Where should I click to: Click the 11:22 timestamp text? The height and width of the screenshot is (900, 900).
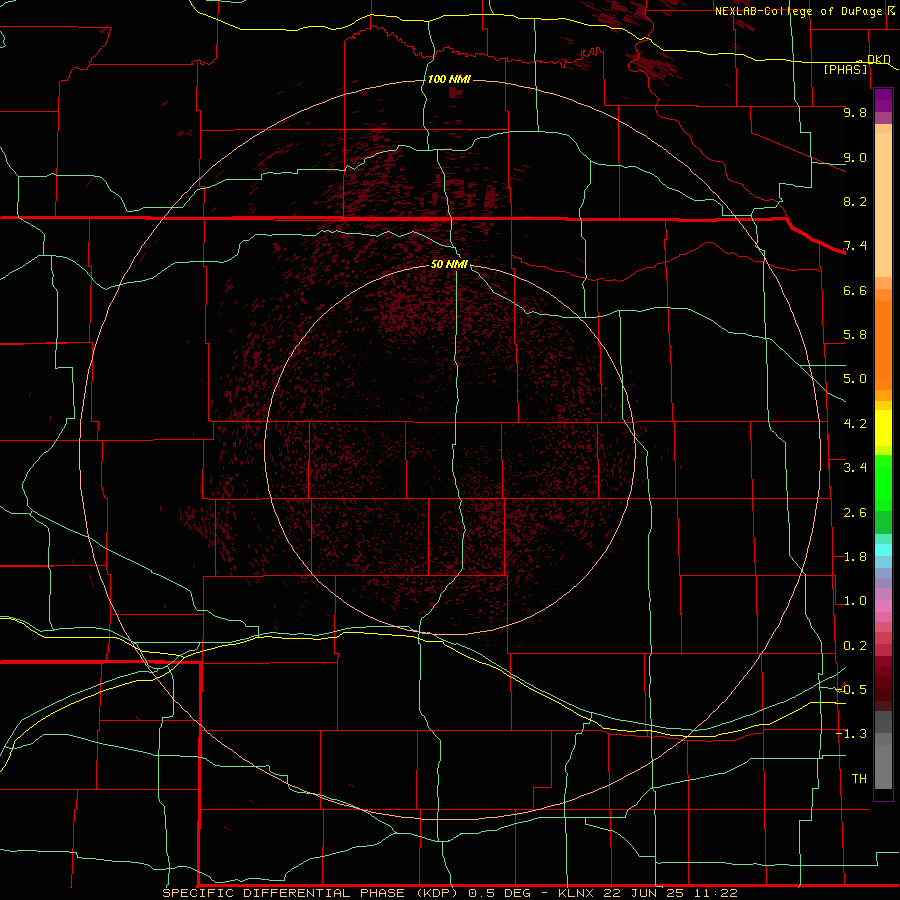click(714, 893)
